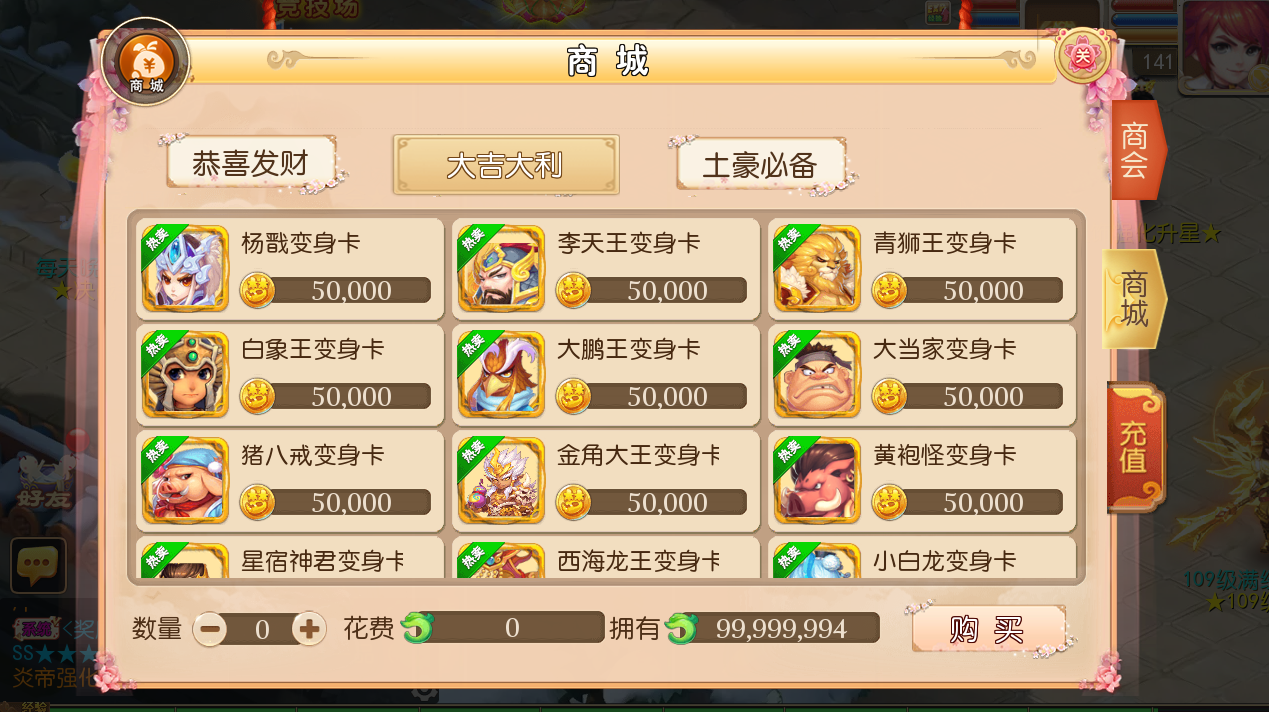Choose the 大当家变身卡 portrait icon
Image resolution: width=1269 pixels, height=712 pixels.
point(817,375)
